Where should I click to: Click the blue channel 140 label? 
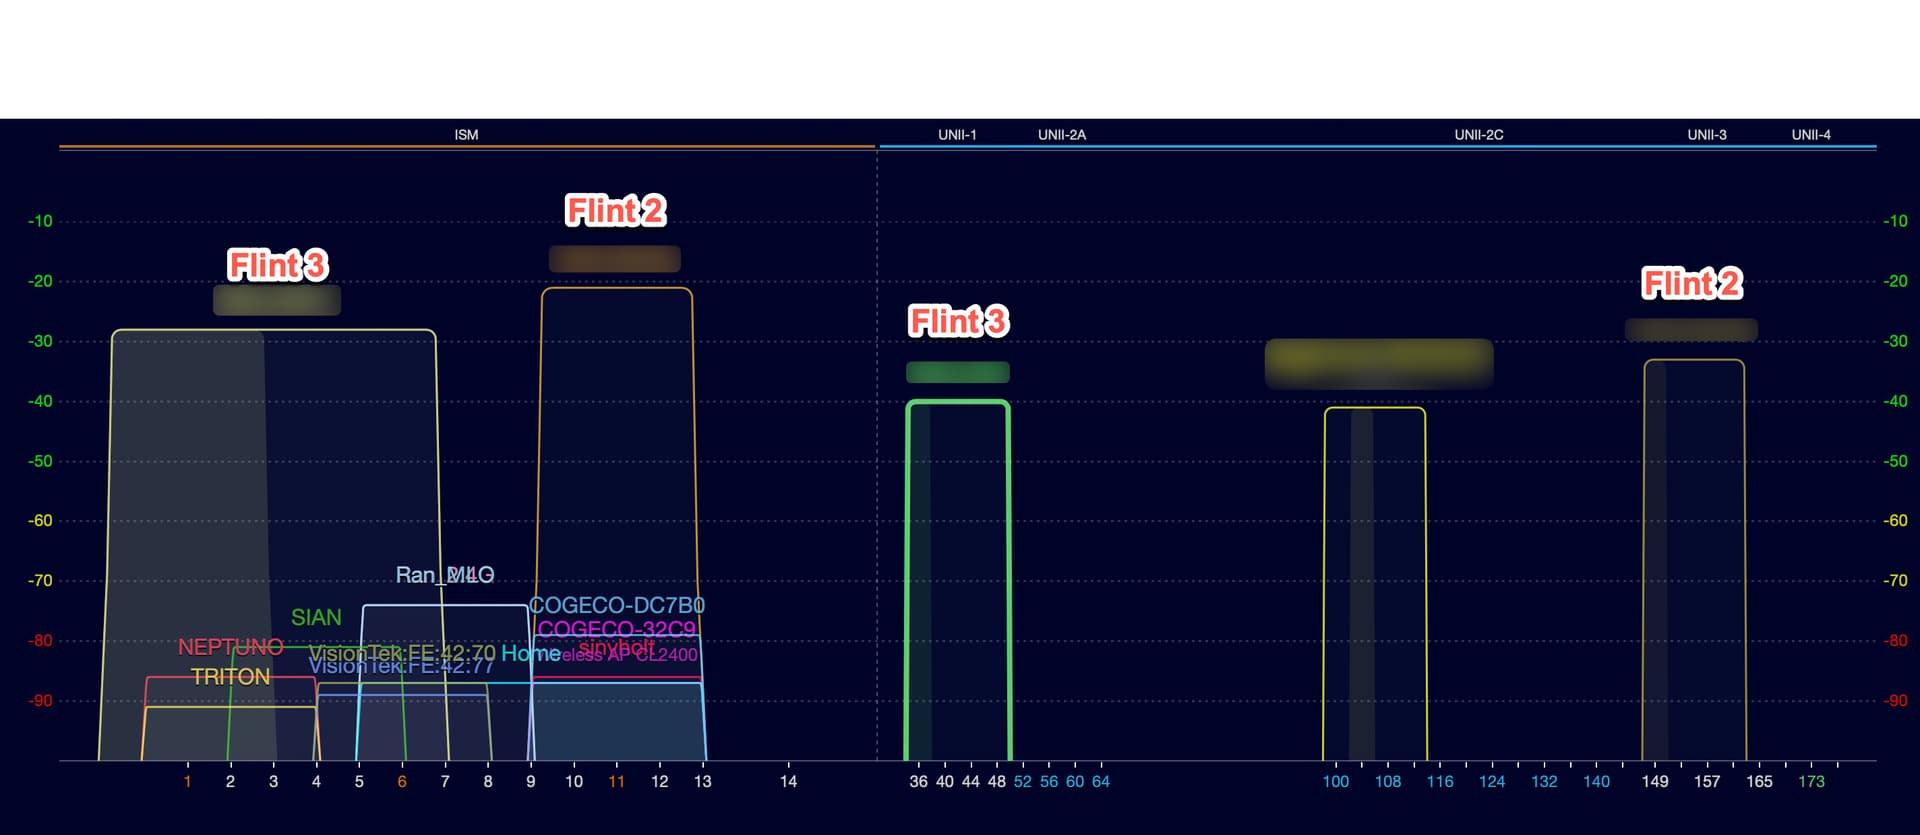(1597, 782)
